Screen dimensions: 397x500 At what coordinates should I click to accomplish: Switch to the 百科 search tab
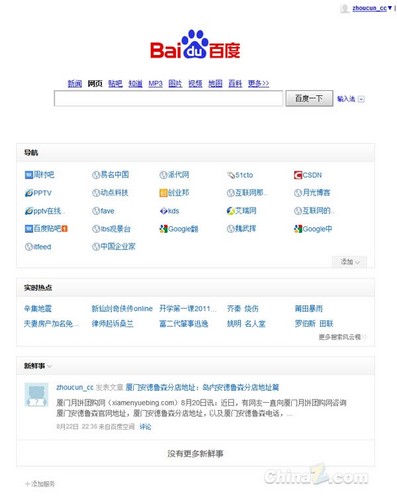tap(235, 83)
